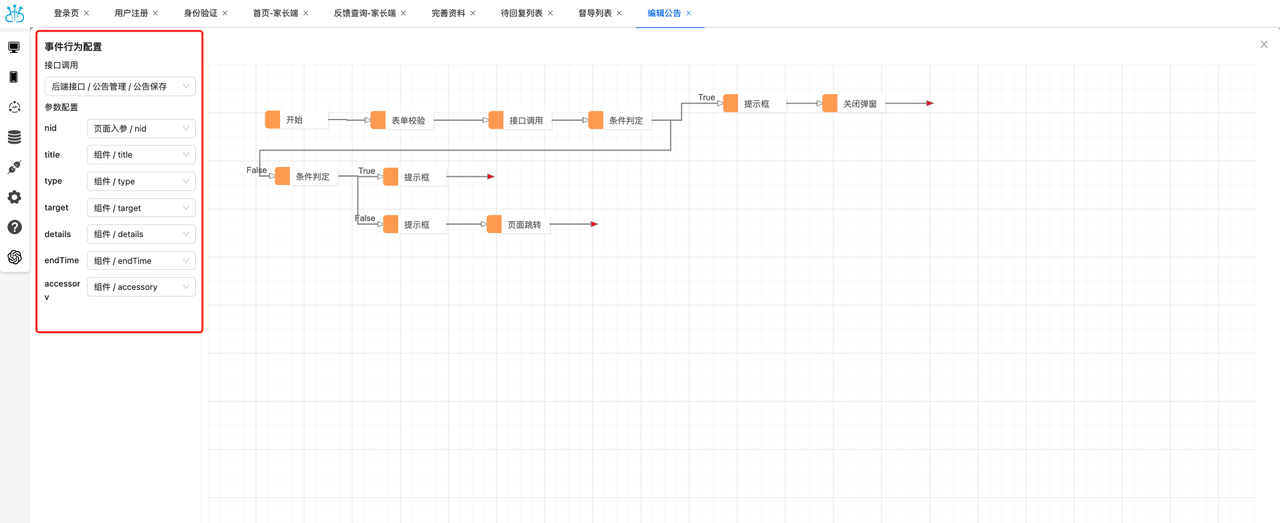Viewport: 1280px width, 523px height.
Task: Open the 接口调用 interface dropdown
Action: [120, 87]
